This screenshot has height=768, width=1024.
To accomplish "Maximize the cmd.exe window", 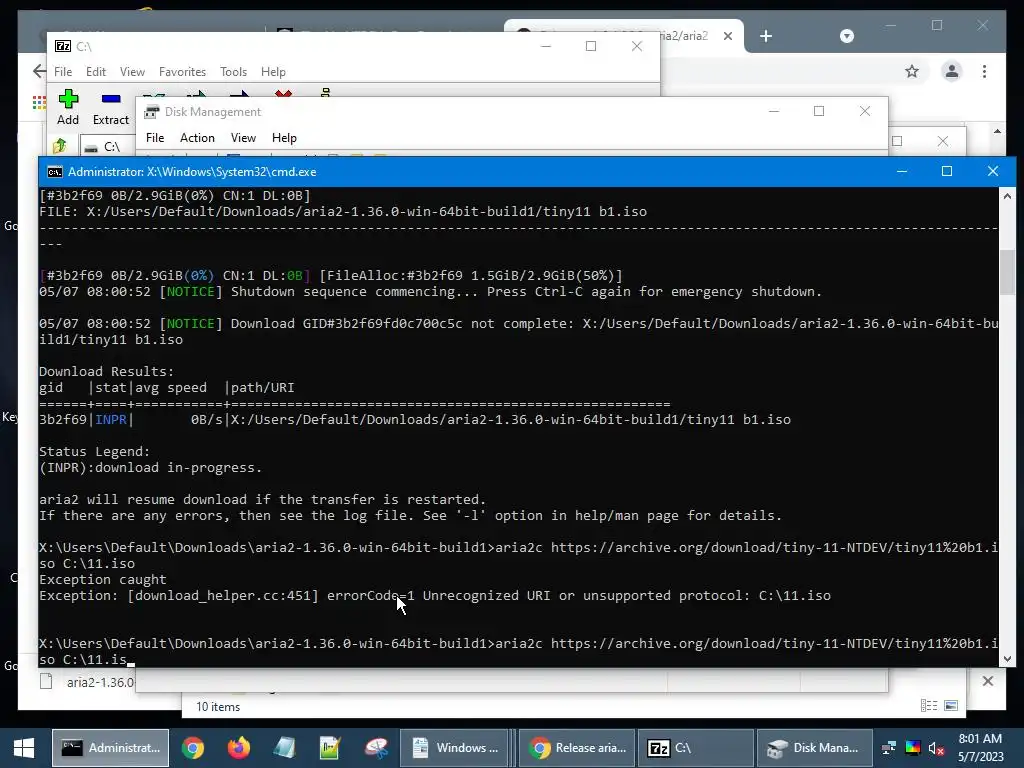I will click(946, 171).
